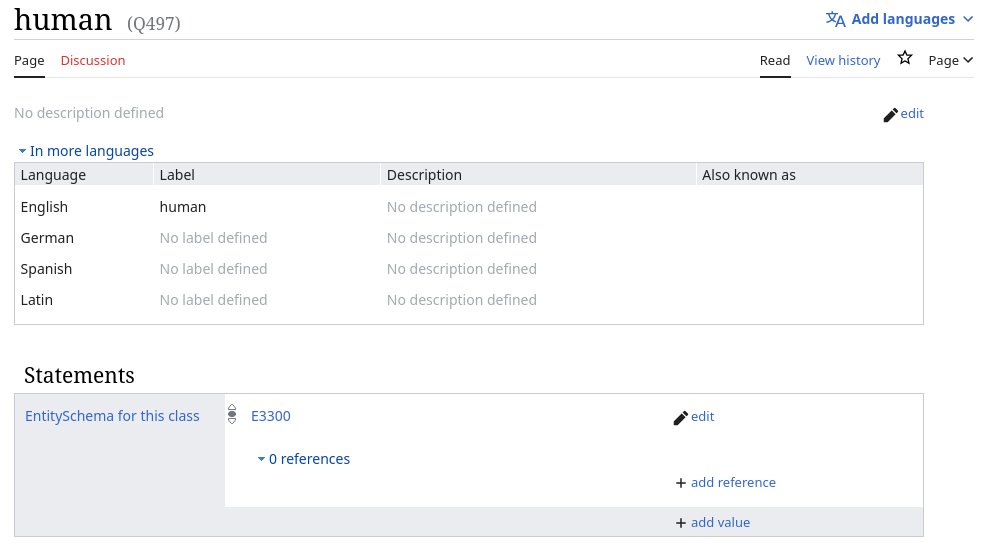
Task: Click the watchlist star icon
Action: pos(905,58)
